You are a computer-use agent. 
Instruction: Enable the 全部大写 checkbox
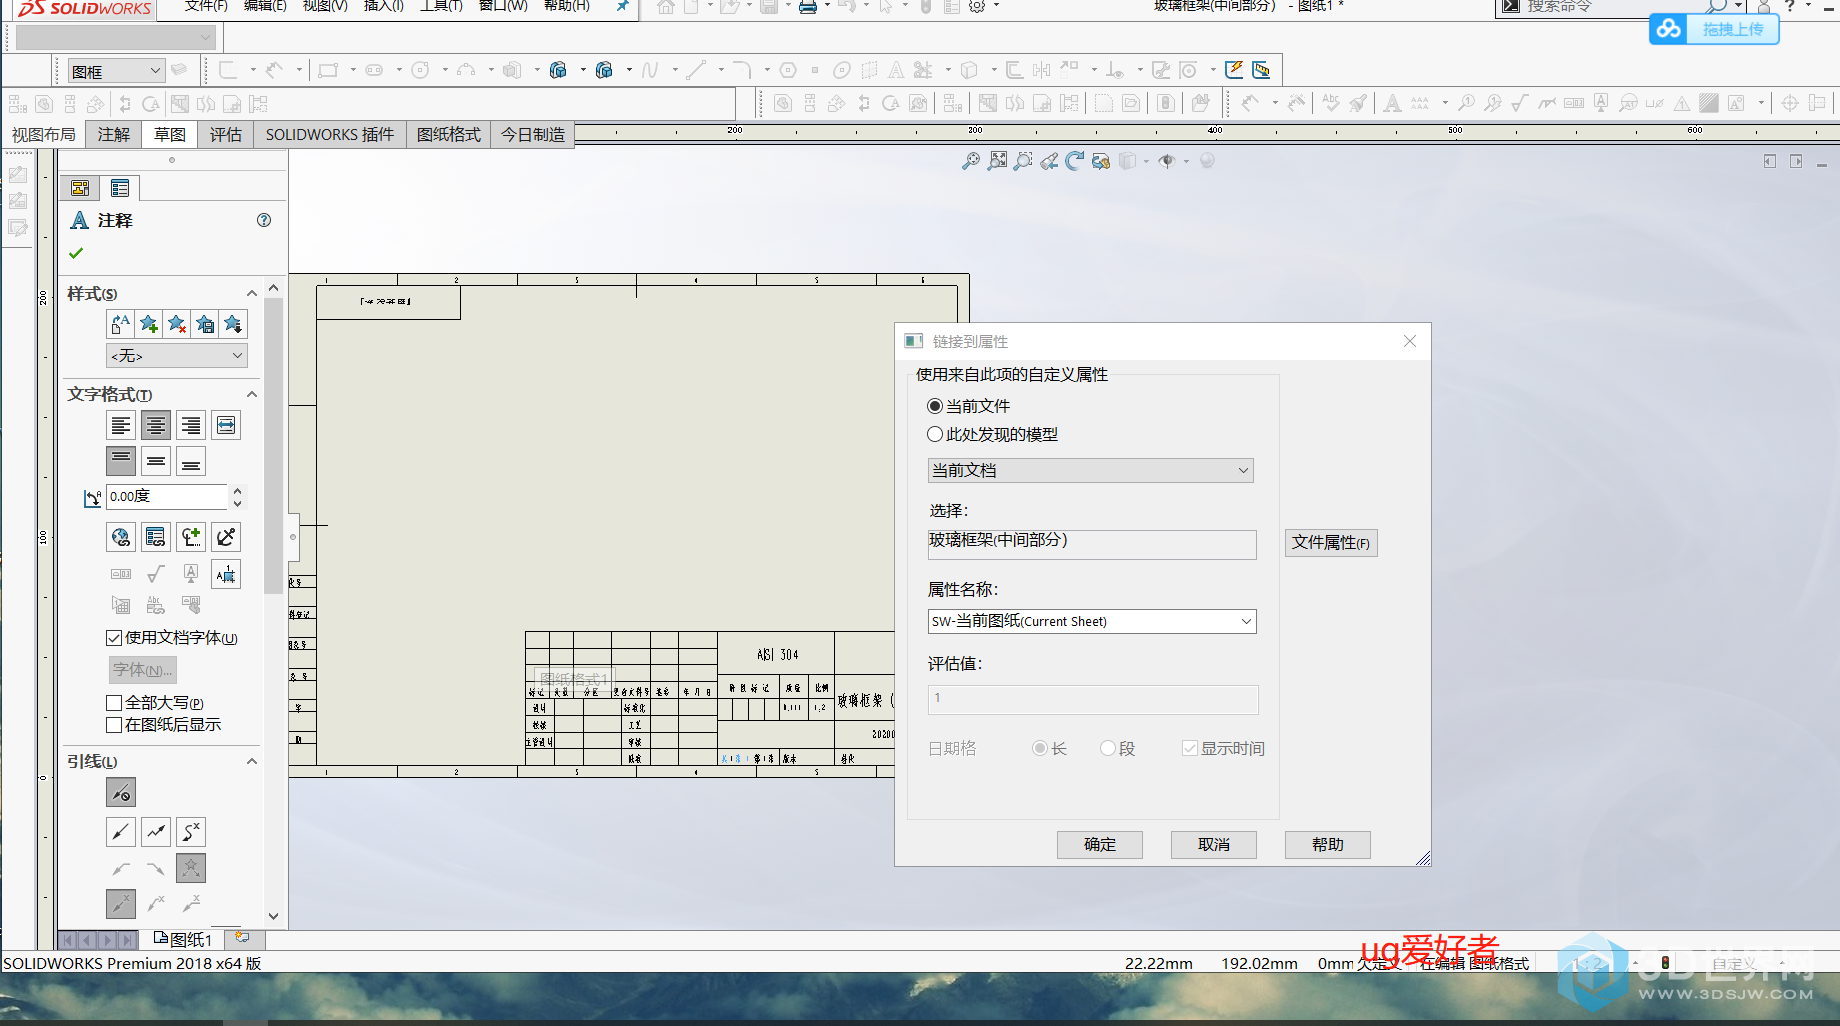114,703
